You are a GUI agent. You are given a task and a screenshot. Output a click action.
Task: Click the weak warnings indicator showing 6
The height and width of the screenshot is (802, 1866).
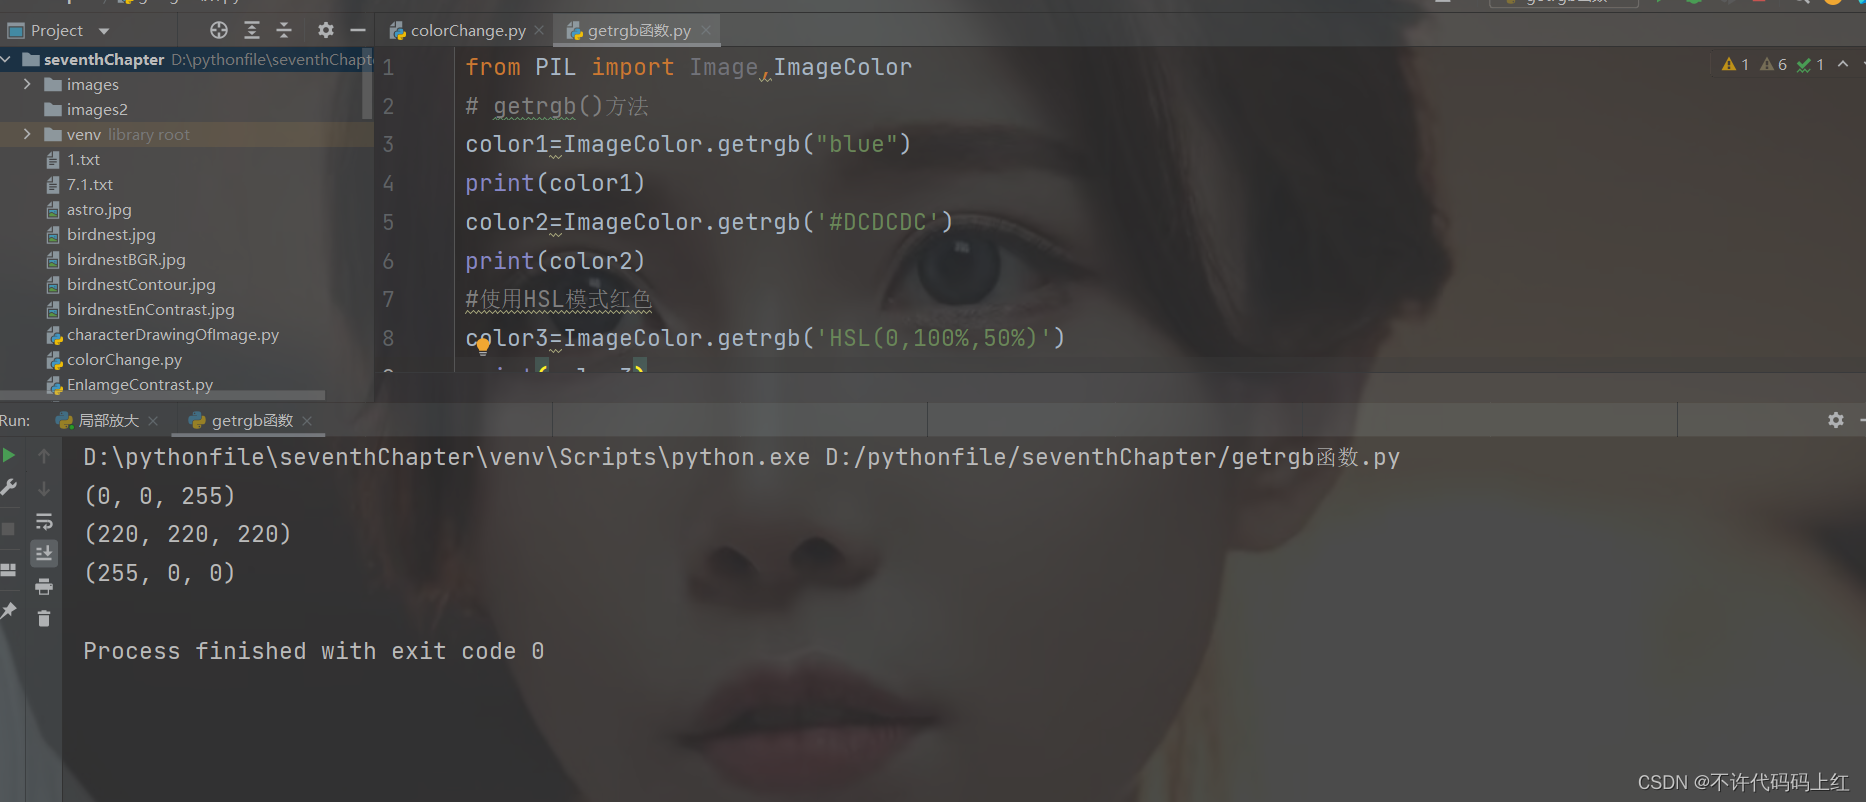[1773, 64]
